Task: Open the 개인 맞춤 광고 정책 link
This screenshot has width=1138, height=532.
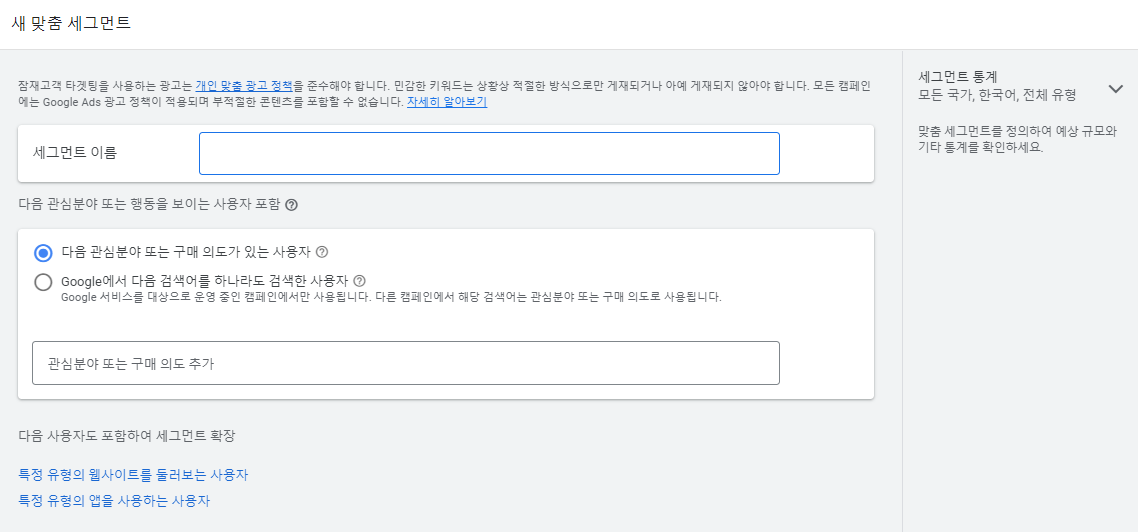Action: (x=245, y=85)
